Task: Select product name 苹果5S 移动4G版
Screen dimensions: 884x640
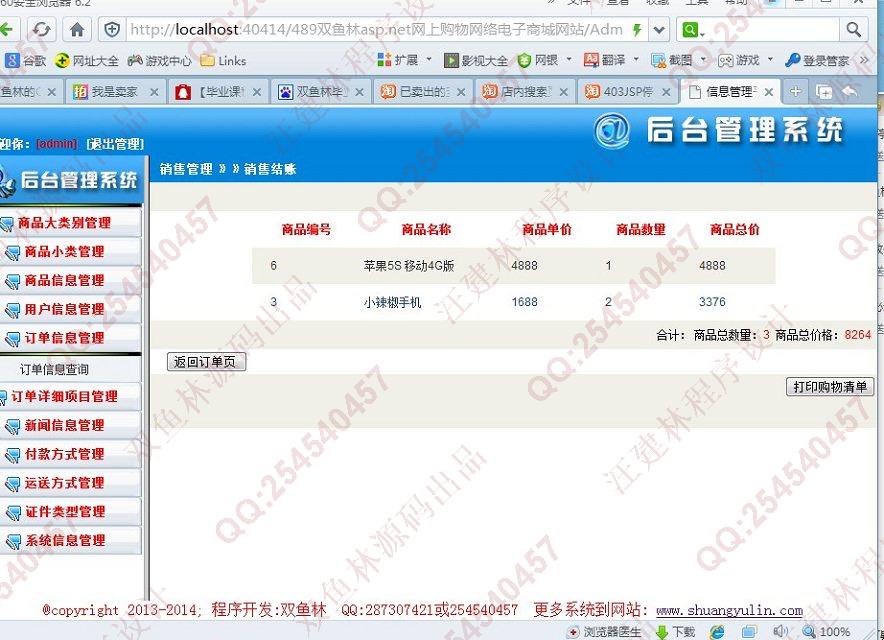Action: 409,266
